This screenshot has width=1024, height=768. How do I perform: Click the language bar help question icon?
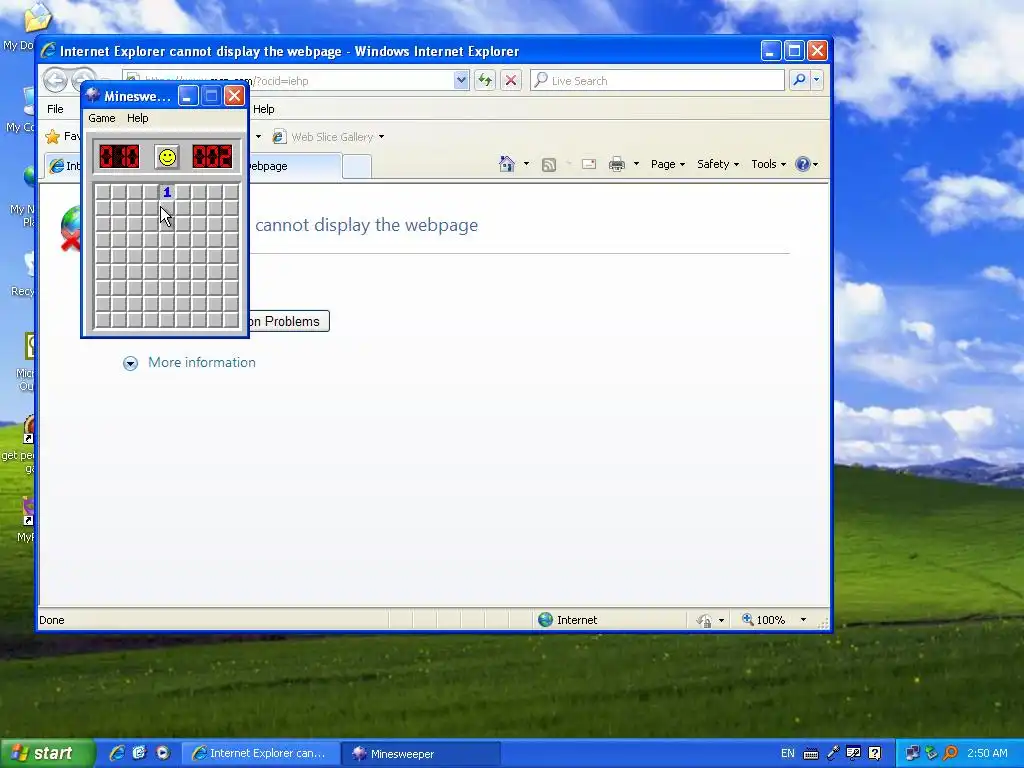point(875,754)
